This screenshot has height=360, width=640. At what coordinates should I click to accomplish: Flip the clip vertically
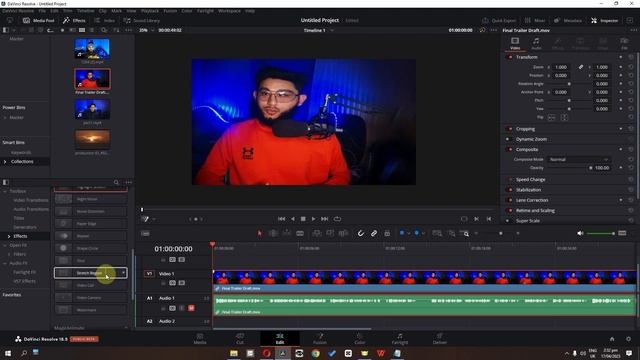564,118
